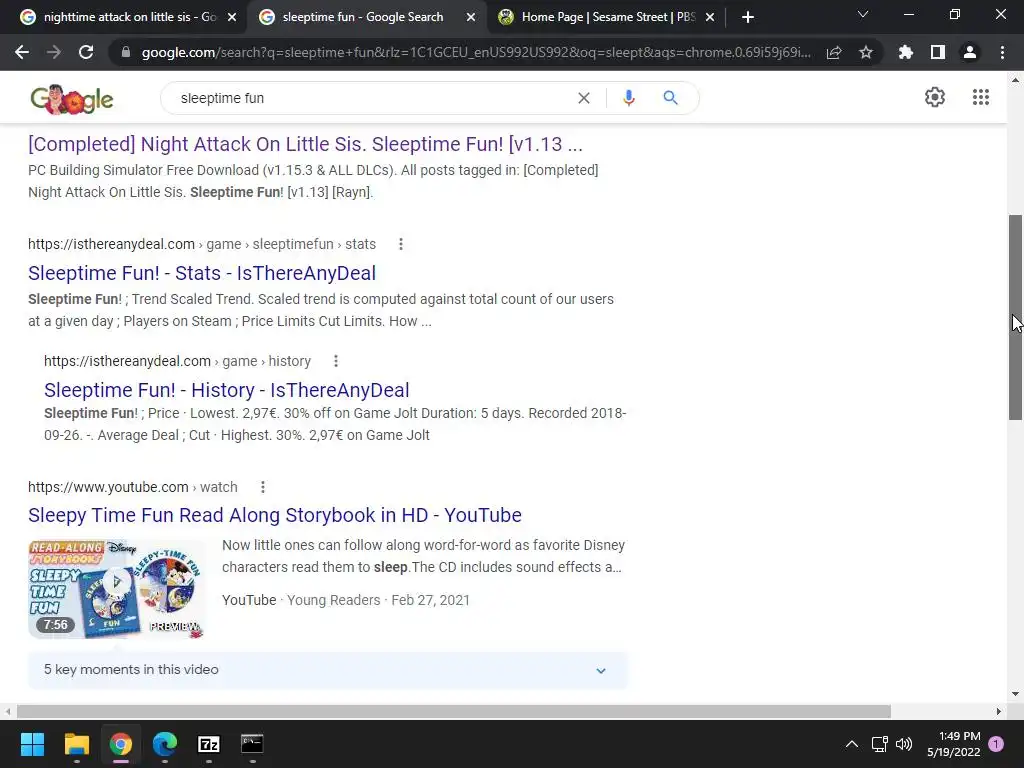This screenshot has width=1024, height=768.
Task: Close the nighttime attack tab
Action: [x=232, y=18]
